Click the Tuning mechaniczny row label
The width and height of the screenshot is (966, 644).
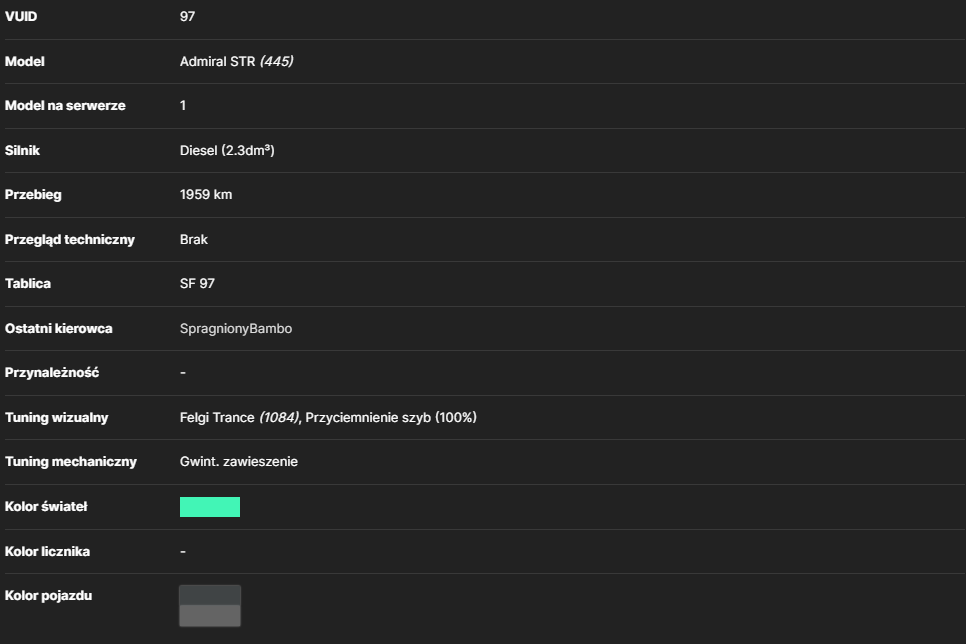70,462
